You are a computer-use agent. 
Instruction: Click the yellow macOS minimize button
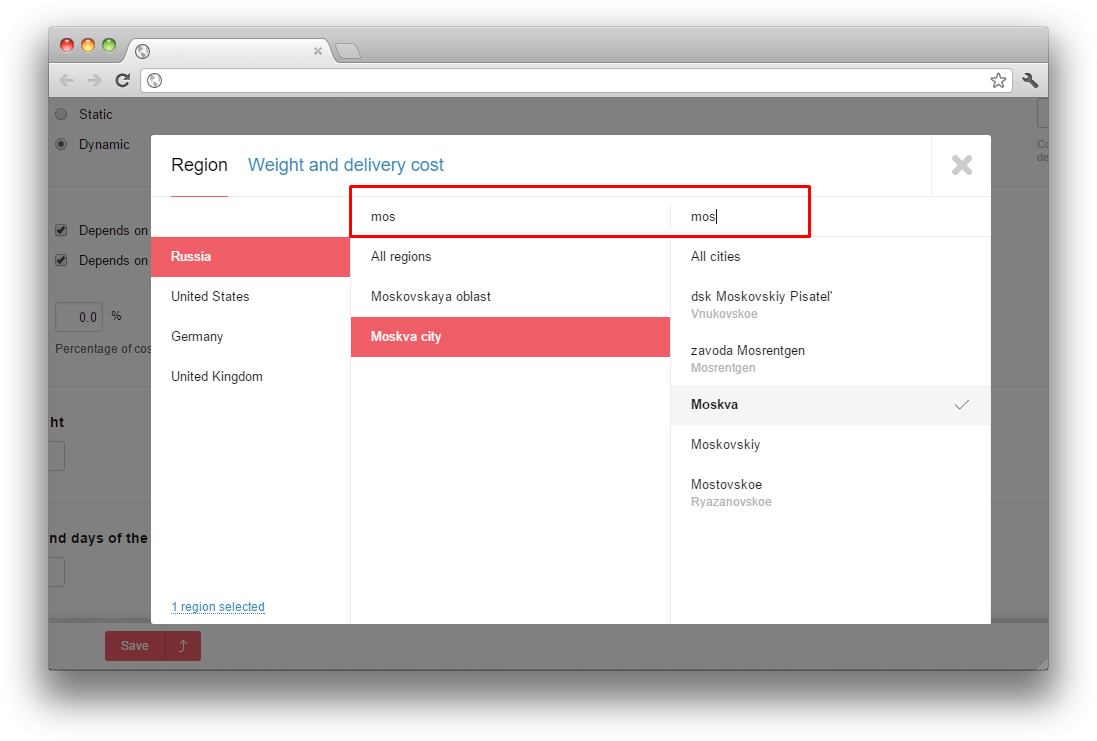point(88,45)
